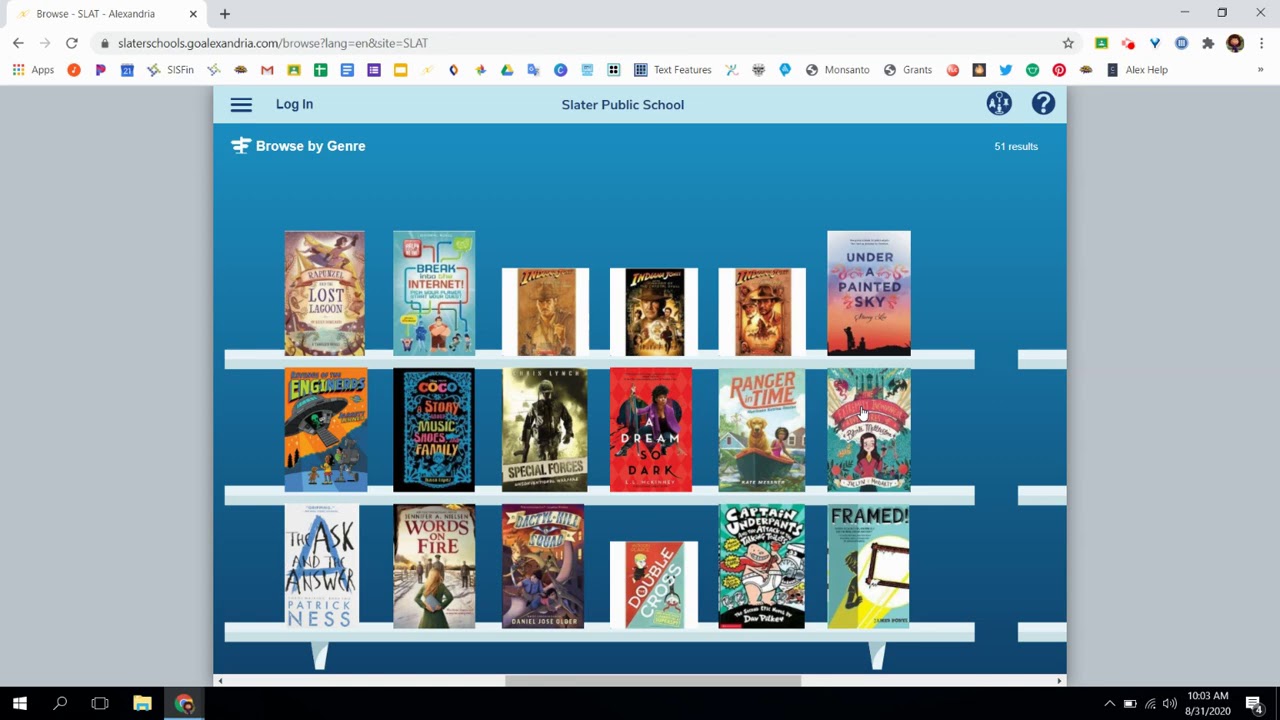Open A Dream So Dark book
Image resolution: width=1280 pixels, height=720 pixels.
click(651, 430)
